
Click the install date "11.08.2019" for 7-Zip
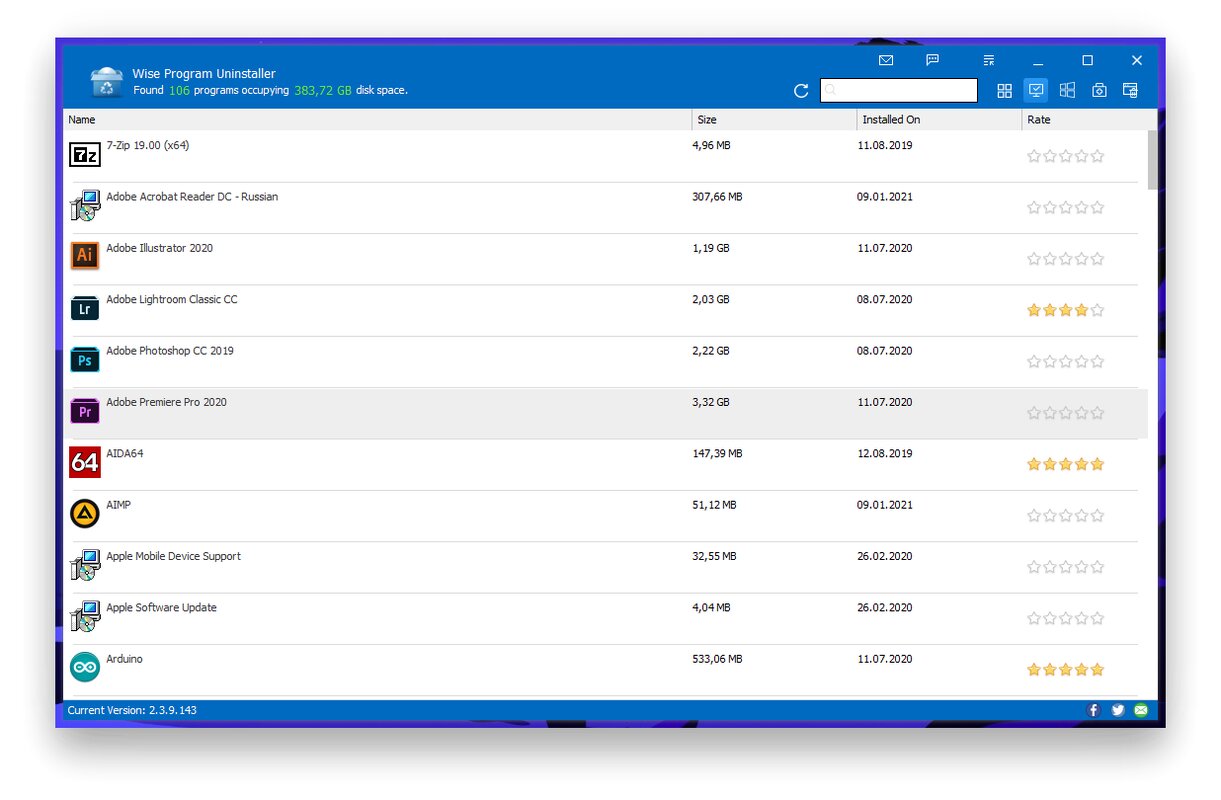[x=885, y=146]
